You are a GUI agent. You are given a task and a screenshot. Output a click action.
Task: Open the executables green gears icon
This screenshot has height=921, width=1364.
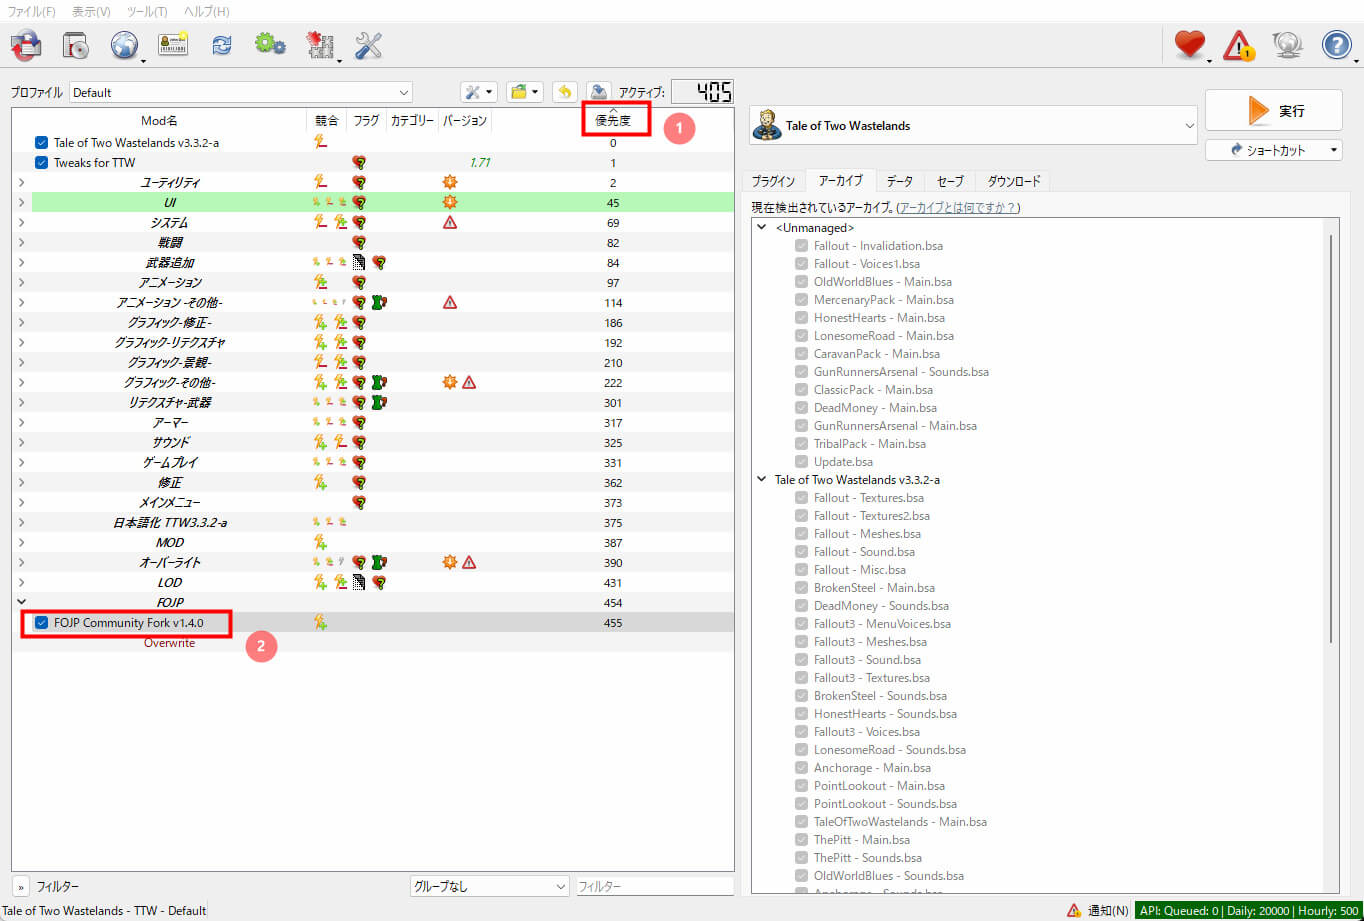pyautogui.click(x=270, y=45)
